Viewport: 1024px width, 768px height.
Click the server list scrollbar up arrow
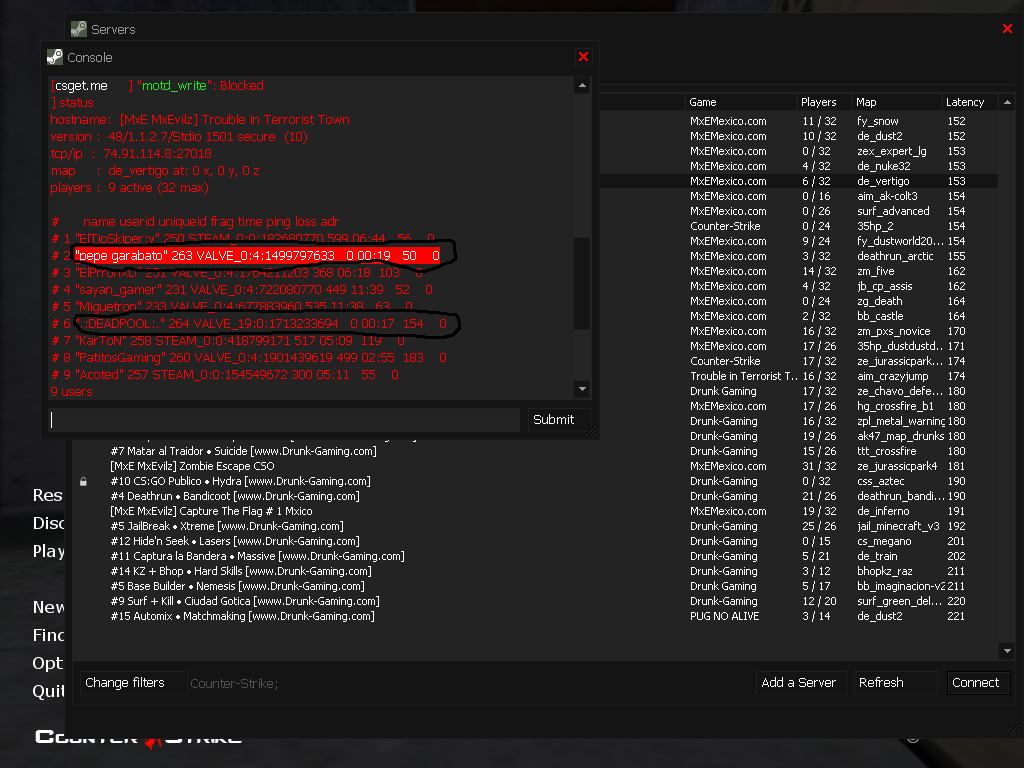1007,102
